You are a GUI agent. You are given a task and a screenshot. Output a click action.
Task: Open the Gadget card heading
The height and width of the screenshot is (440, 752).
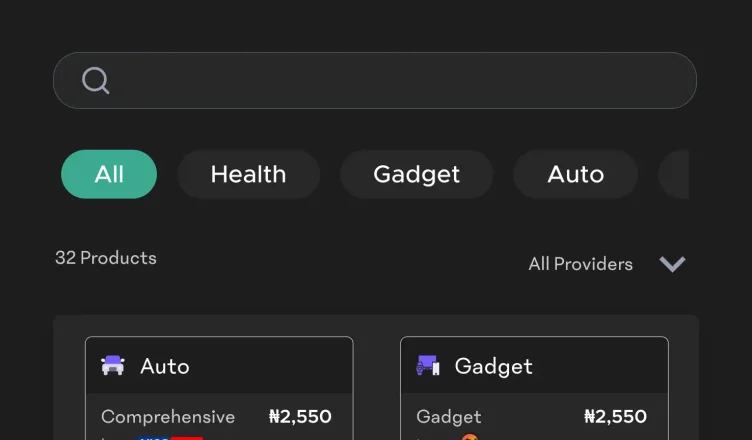[493, 366]
